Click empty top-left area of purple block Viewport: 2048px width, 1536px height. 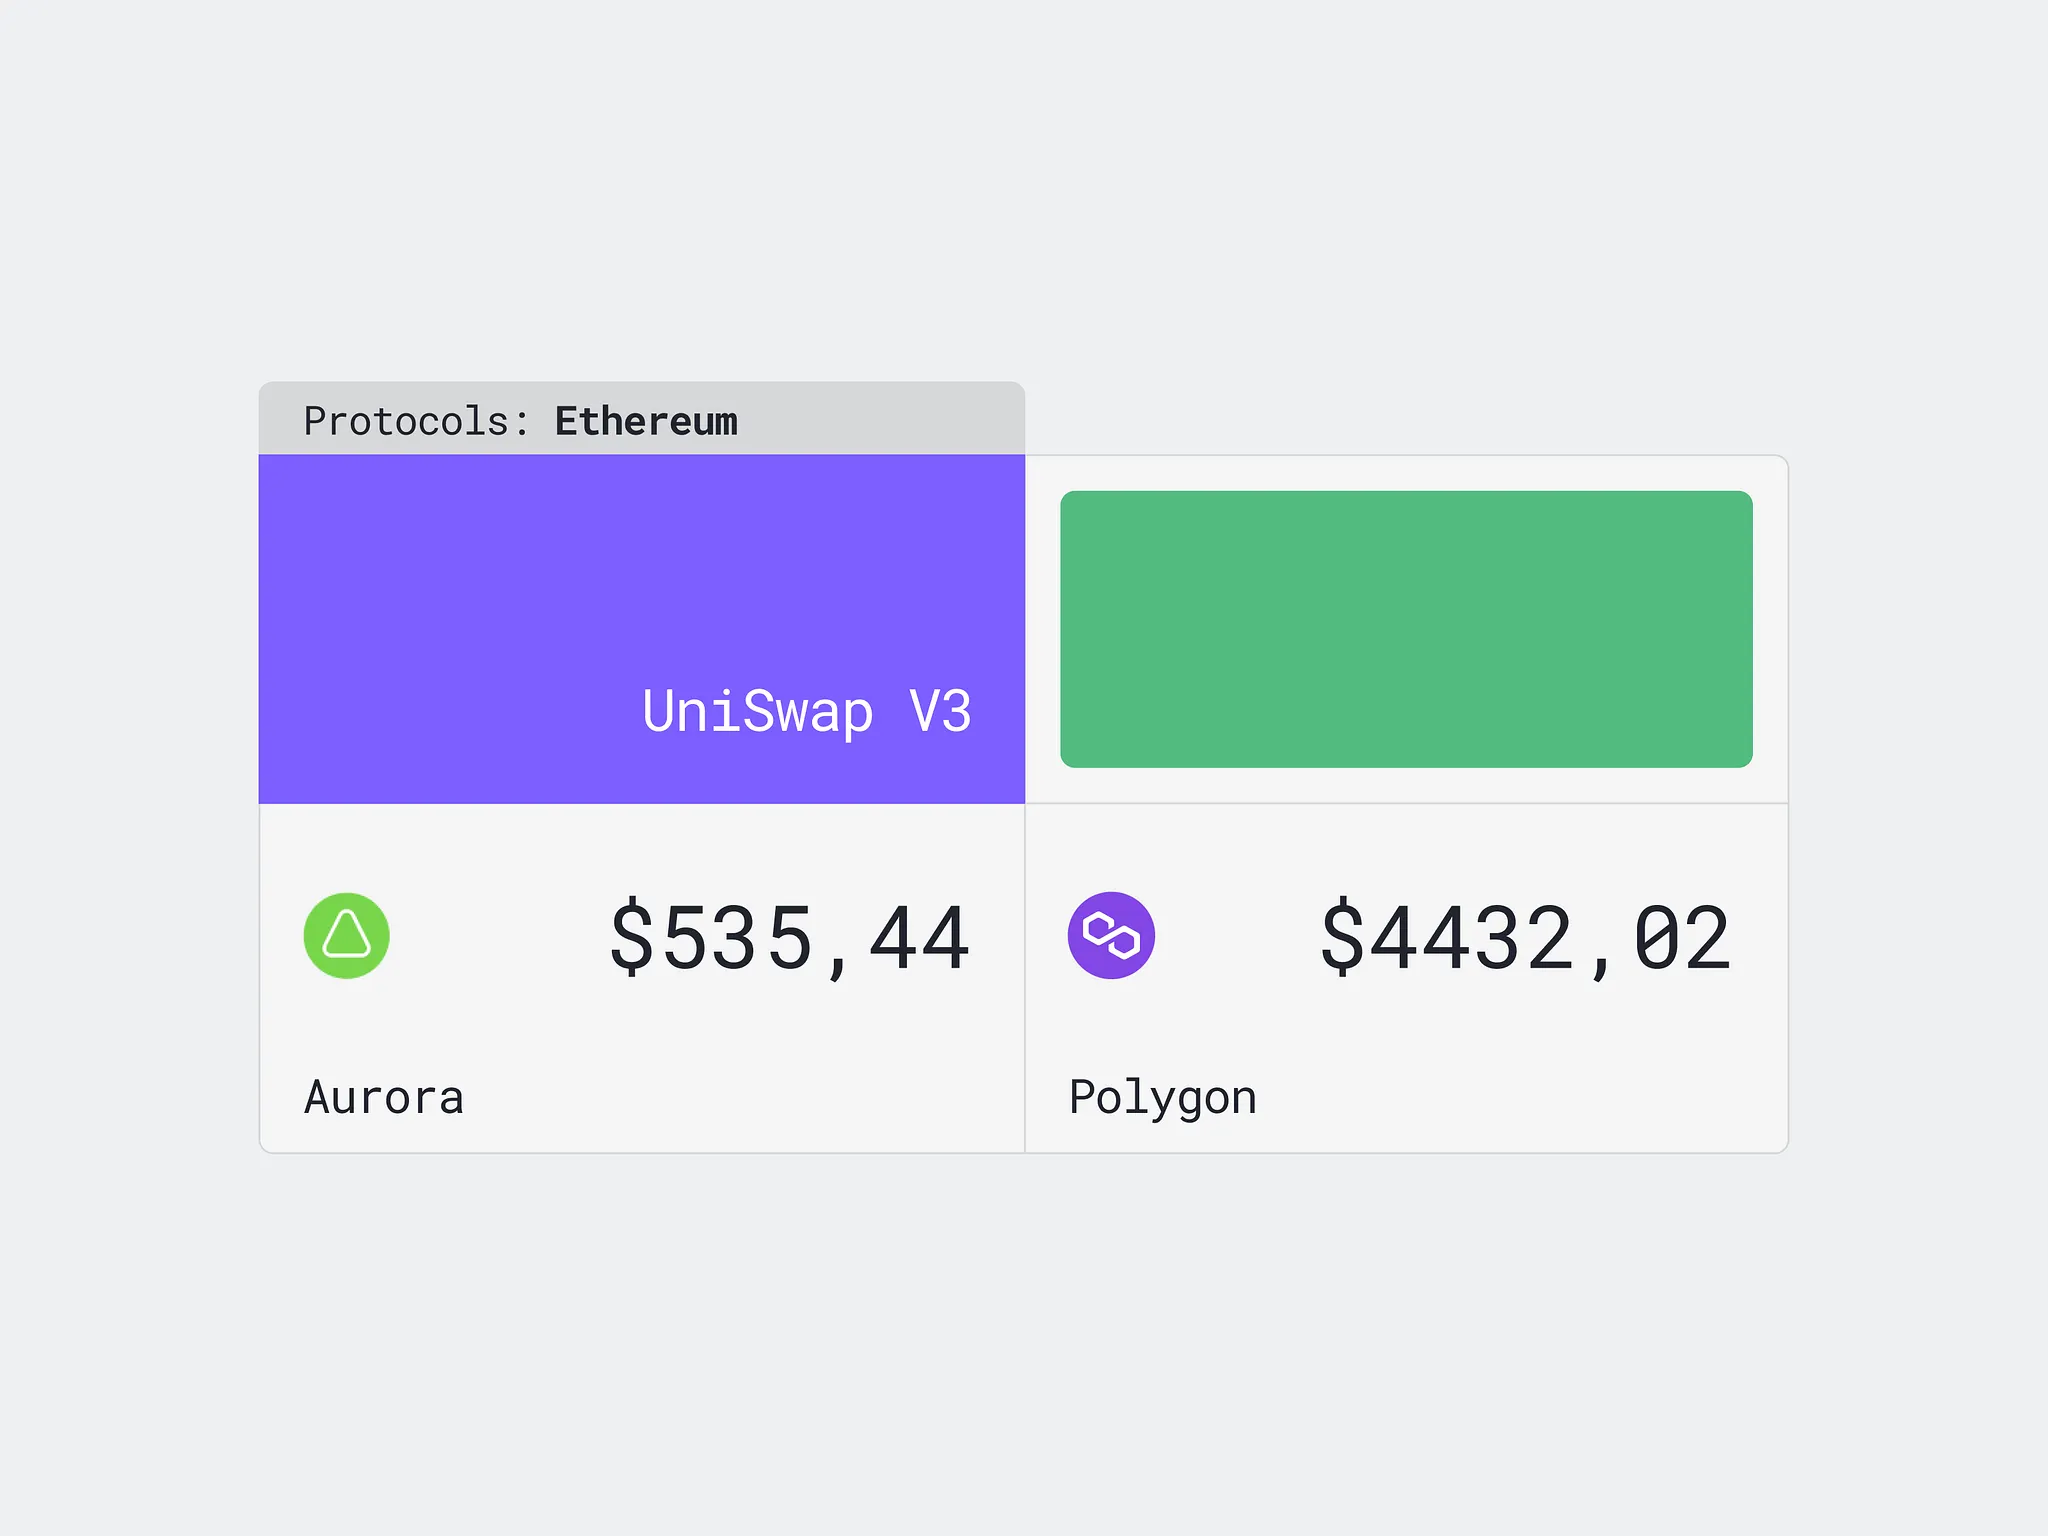point(400,530)
